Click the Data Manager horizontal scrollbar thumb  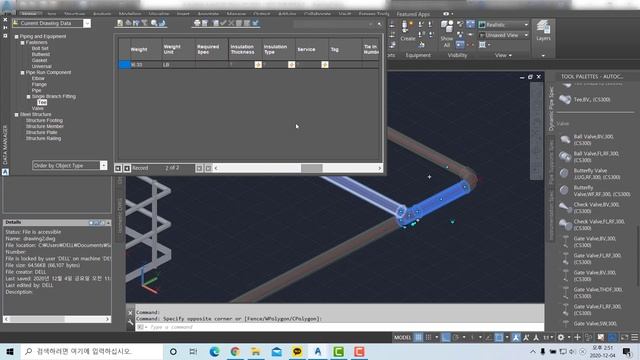(x=312, y=168)
